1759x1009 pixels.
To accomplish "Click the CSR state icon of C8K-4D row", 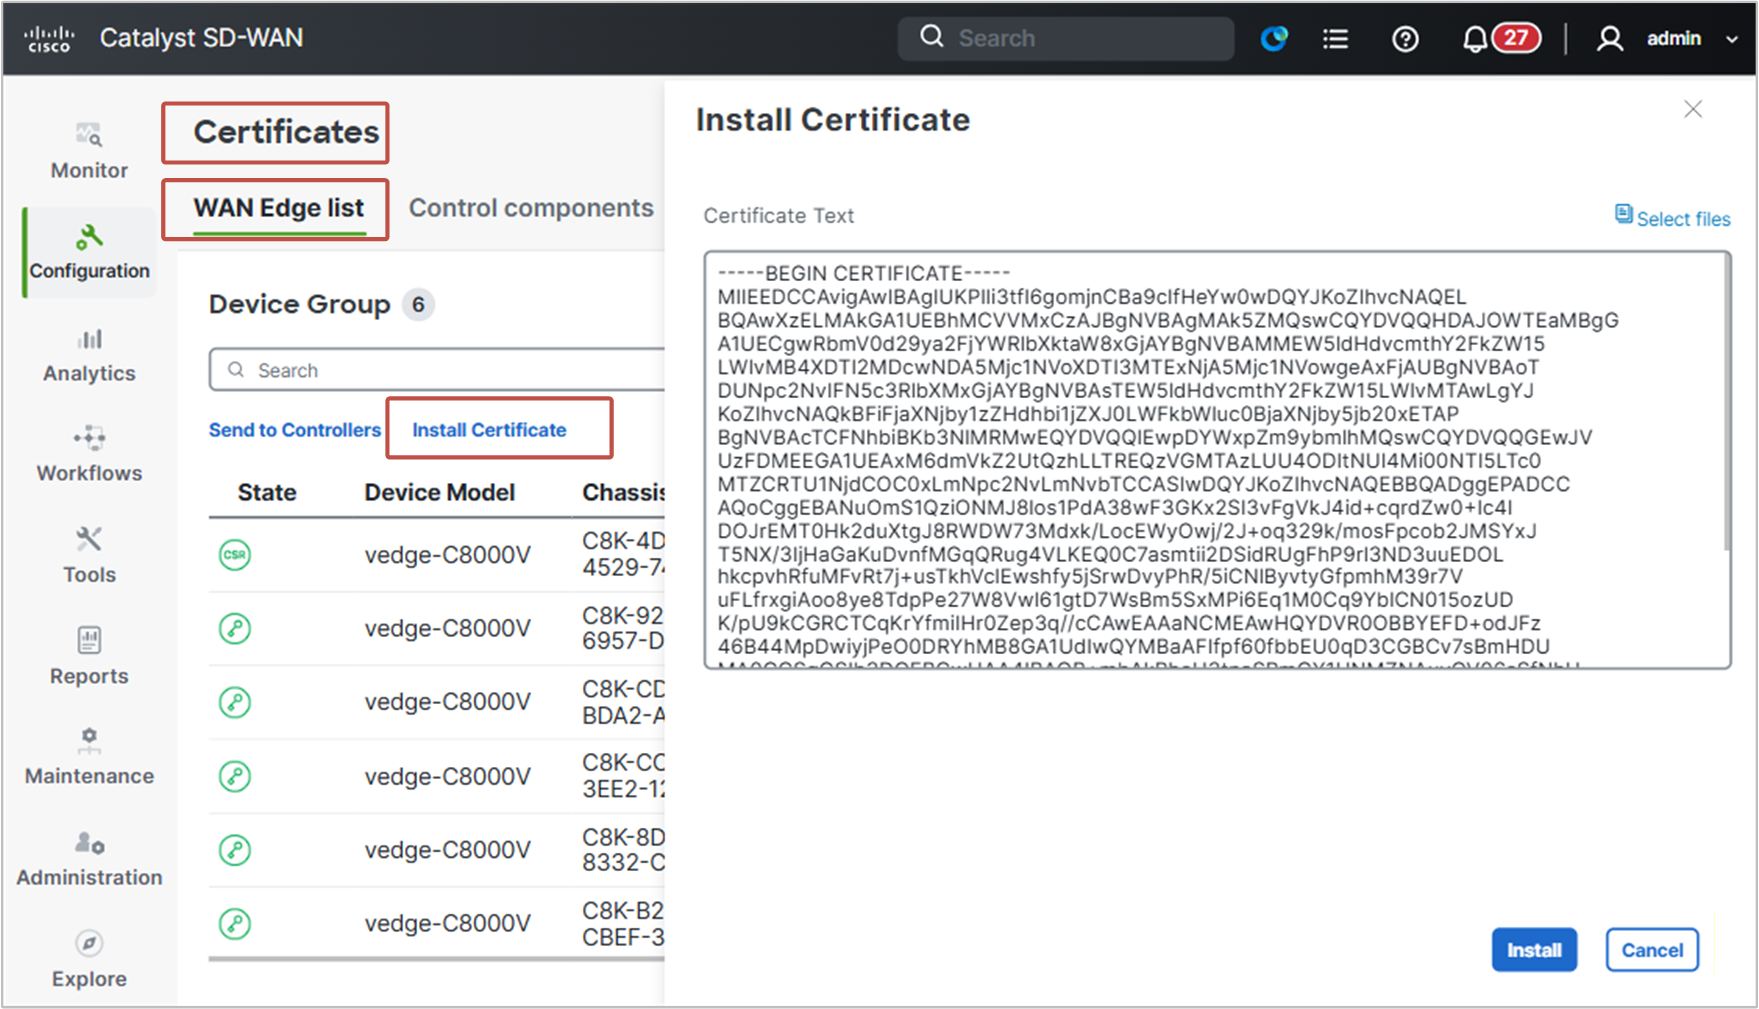I will tap(235, 554).
